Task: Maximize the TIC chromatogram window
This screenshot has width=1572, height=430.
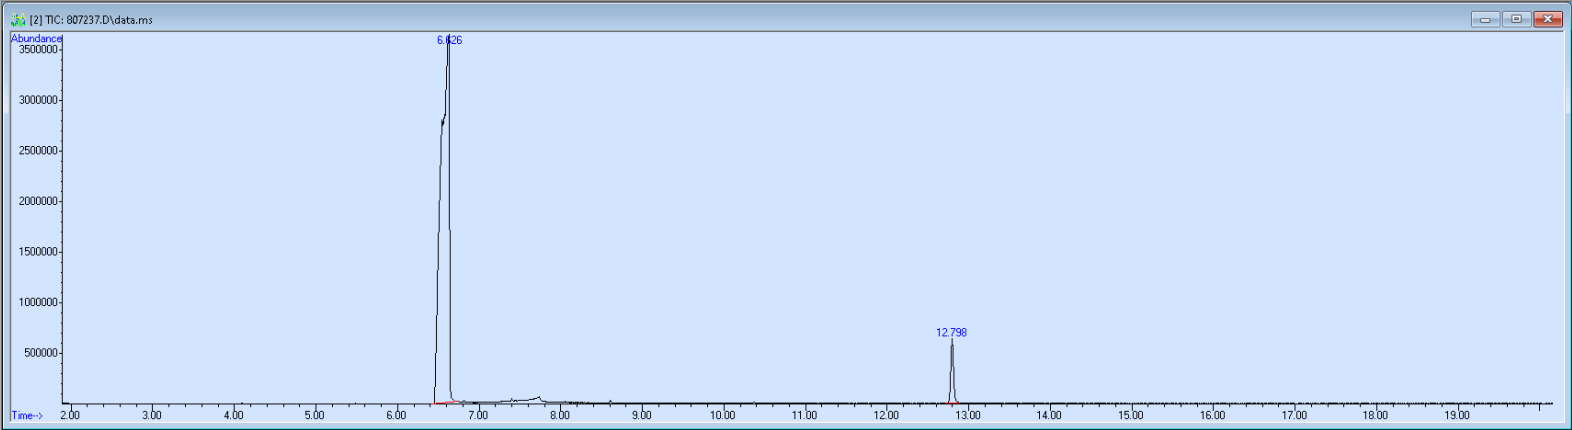Action: (1516, 19)
